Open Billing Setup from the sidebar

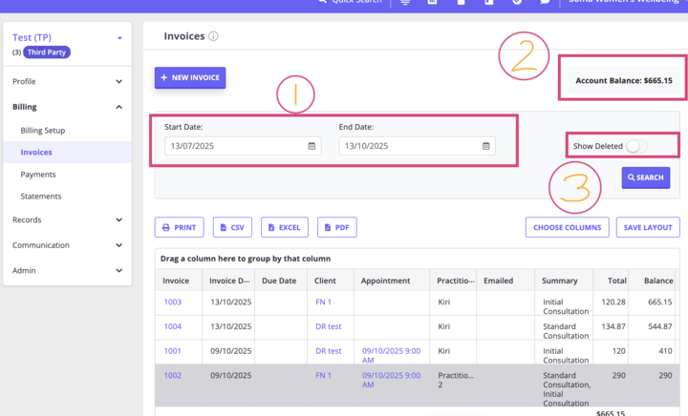(x=43, y=131)
